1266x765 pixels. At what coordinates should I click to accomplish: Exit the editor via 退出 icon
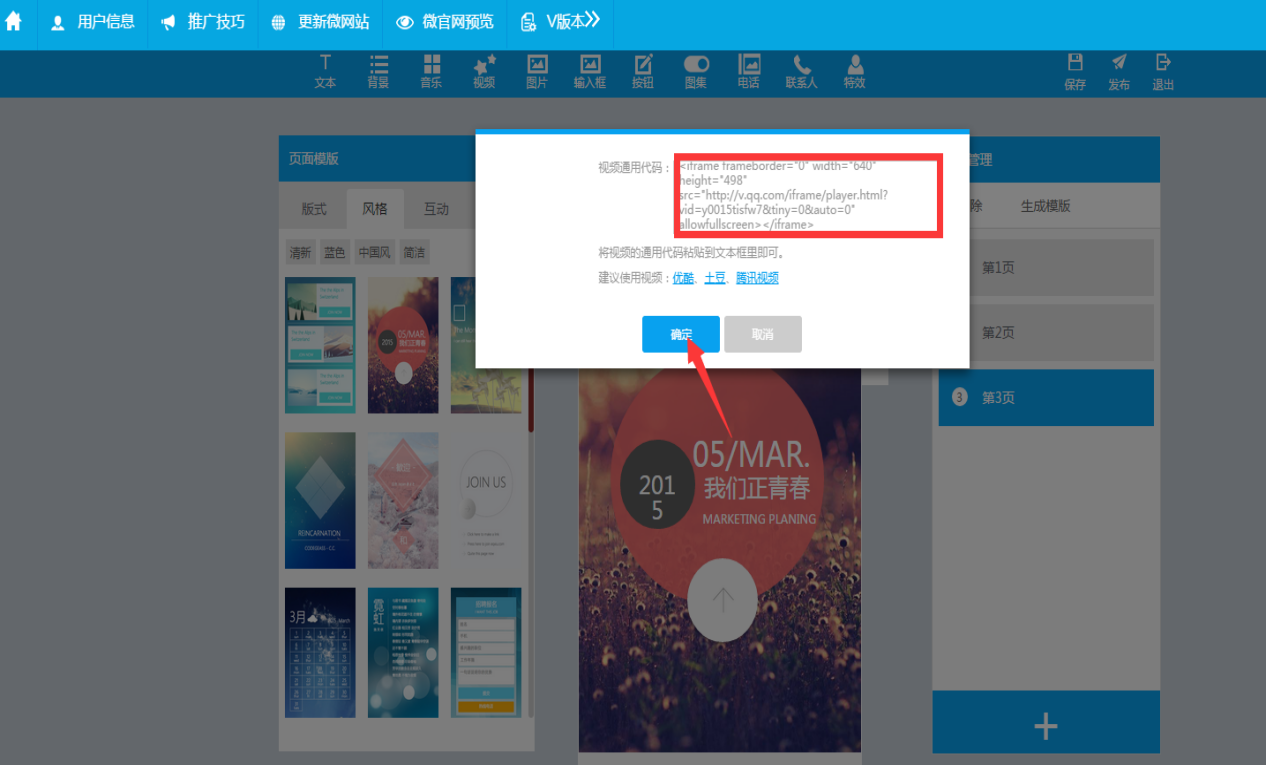pyautogui.click(x=1163, y=72)
